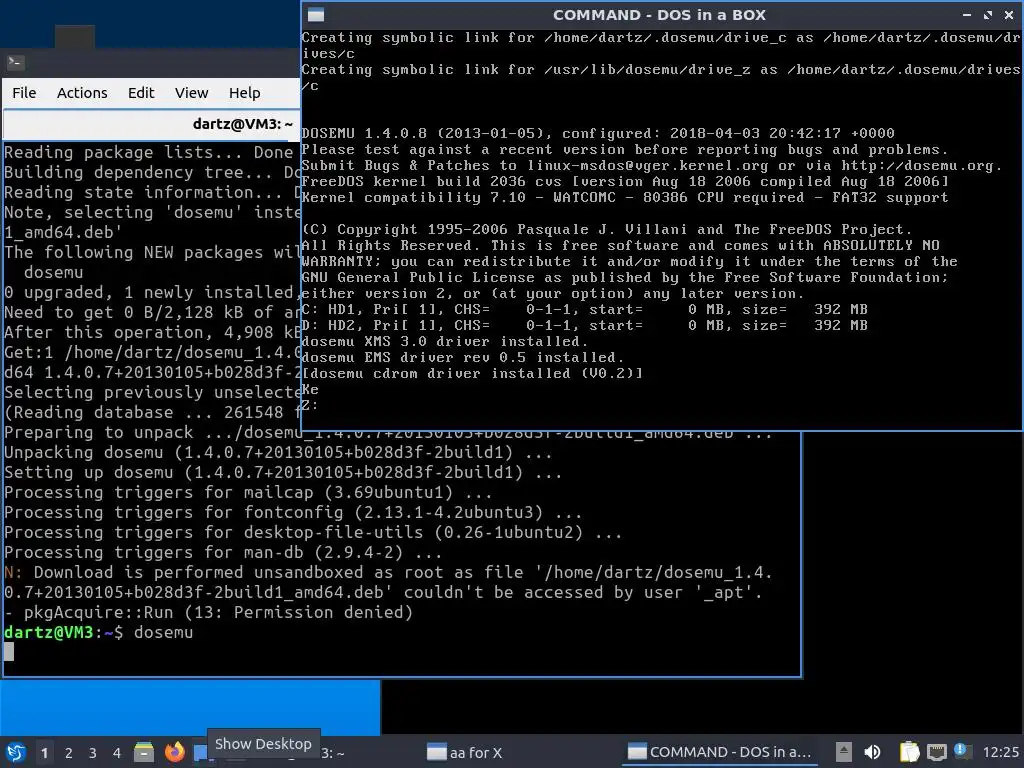Switch to 'COMMAND - DOS in a...' taskbar item

[x=721, y=753]
